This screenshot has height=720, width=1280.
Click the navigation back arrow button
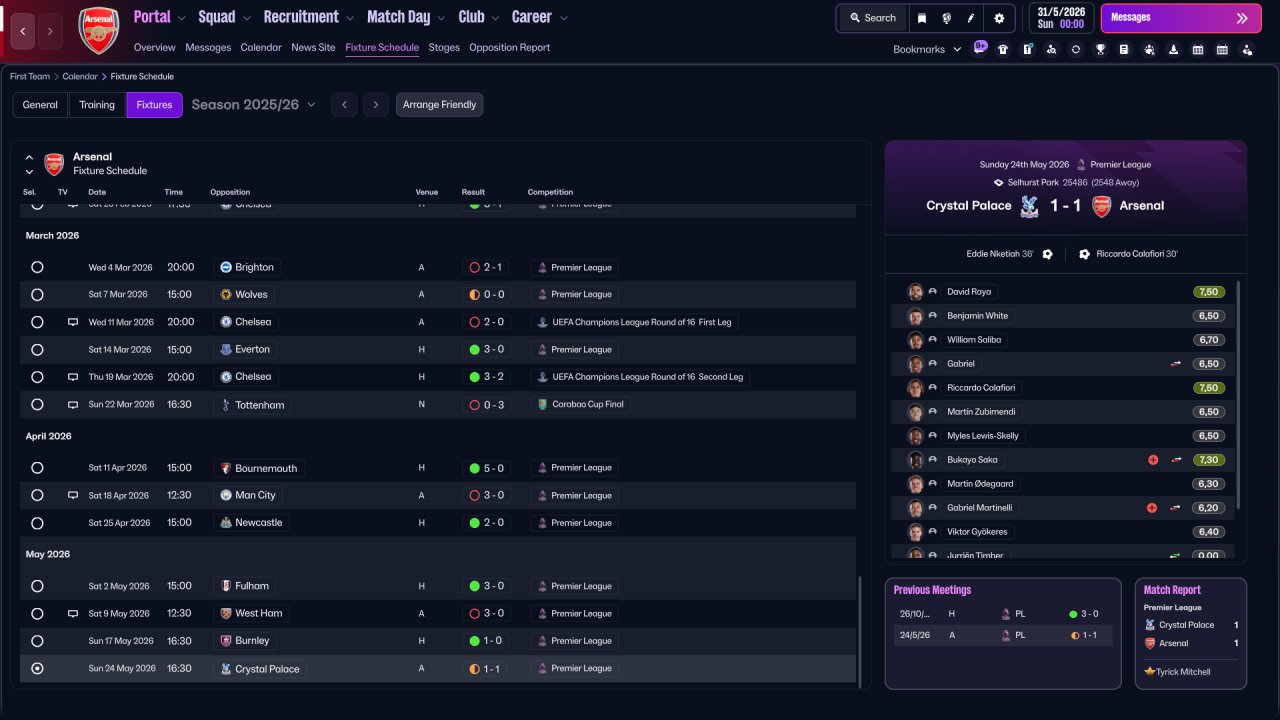pos(23,31)
